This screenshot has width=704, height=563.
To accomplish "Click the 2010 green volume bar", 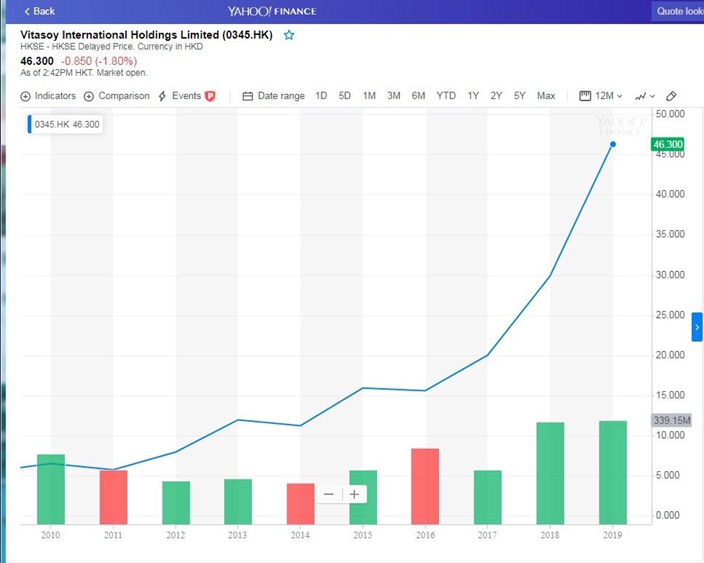I will pos(51,489).
